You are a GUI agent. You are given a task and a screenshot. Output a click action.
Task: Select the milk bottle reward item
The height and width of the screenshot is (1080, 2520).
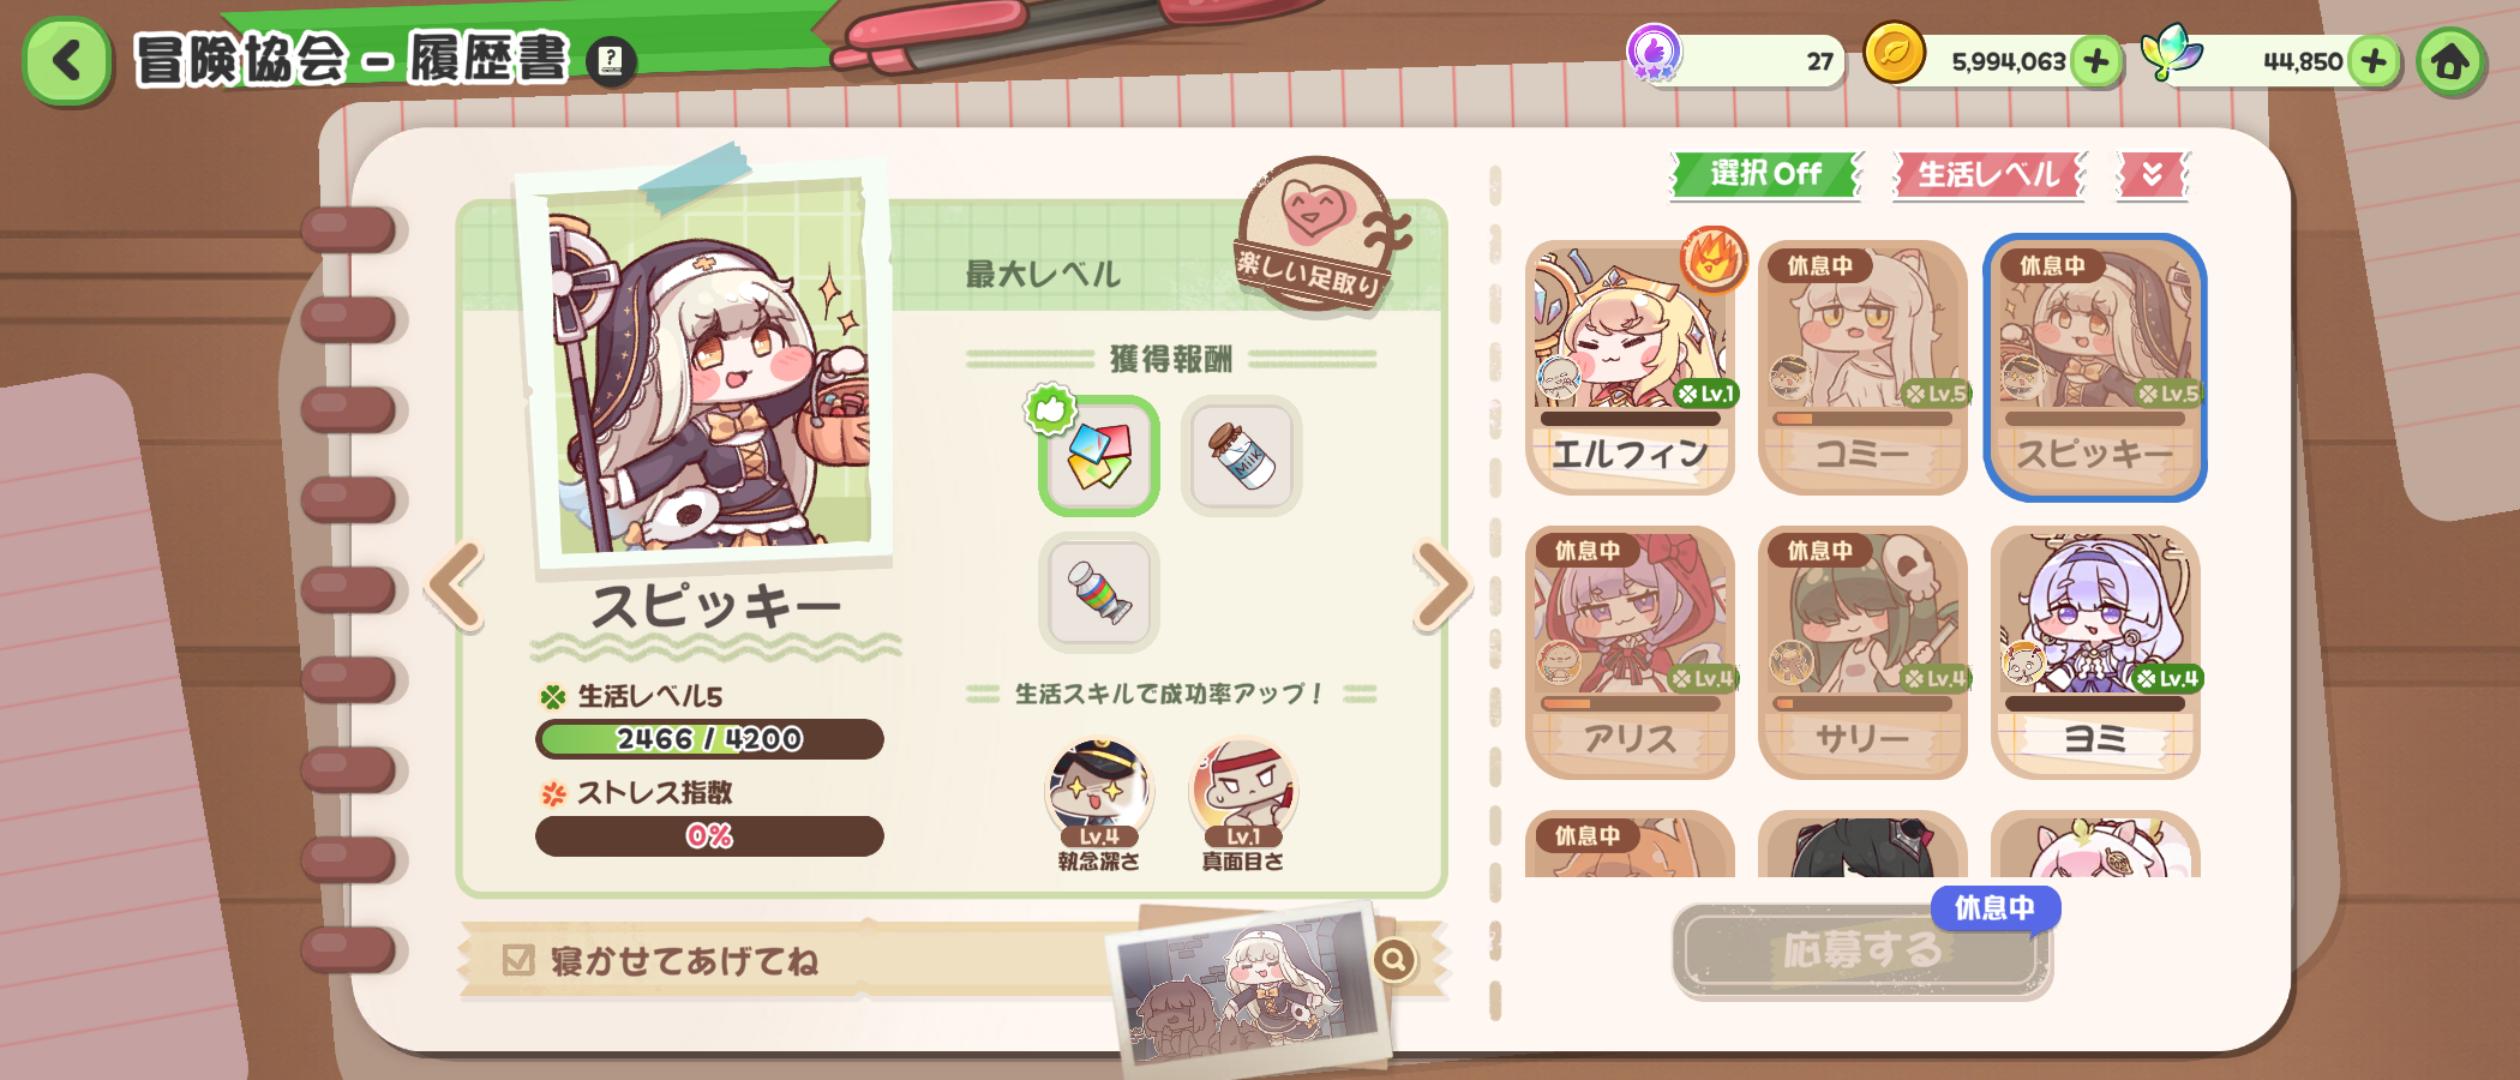(1241, 456)
